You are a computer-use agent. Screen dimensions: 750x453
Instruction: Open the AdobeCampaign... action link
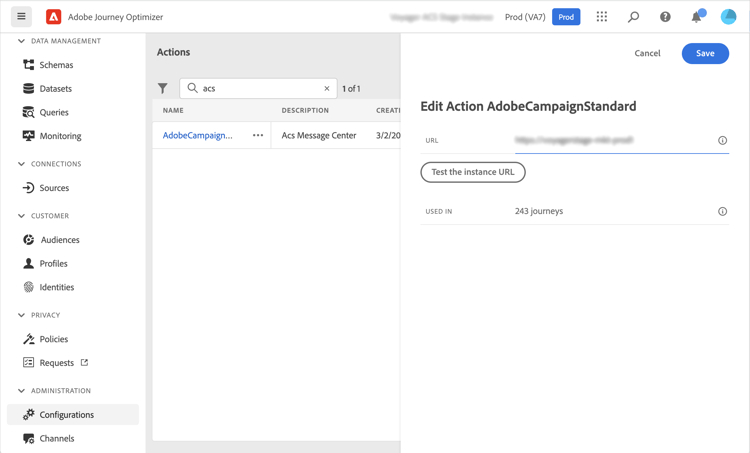[198, 135]
